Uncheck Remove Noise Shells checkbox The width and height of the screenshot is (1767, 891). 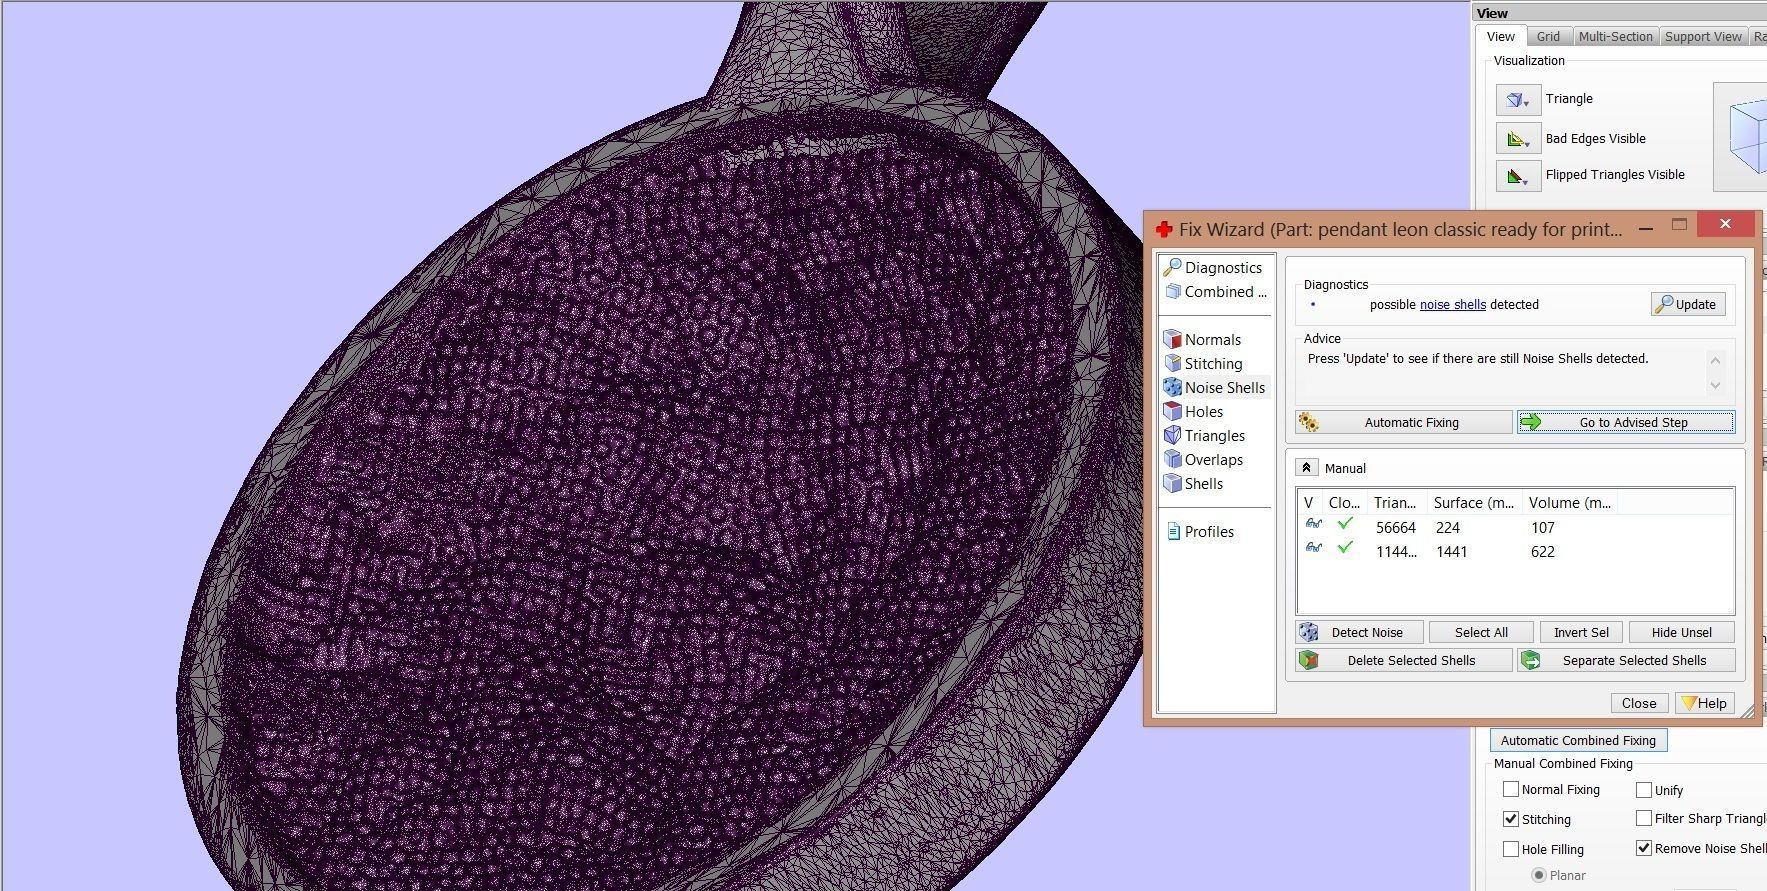(1644, 848)
